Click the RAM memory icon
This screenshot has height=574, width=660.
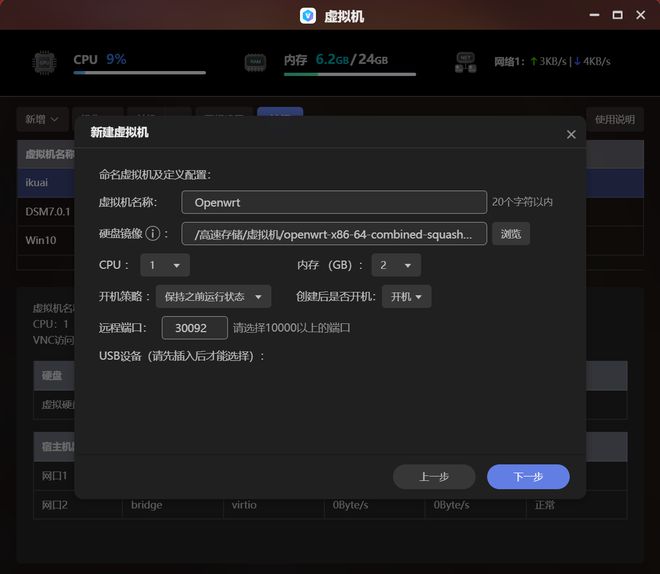pyautogui.click(x=255, y=62)
